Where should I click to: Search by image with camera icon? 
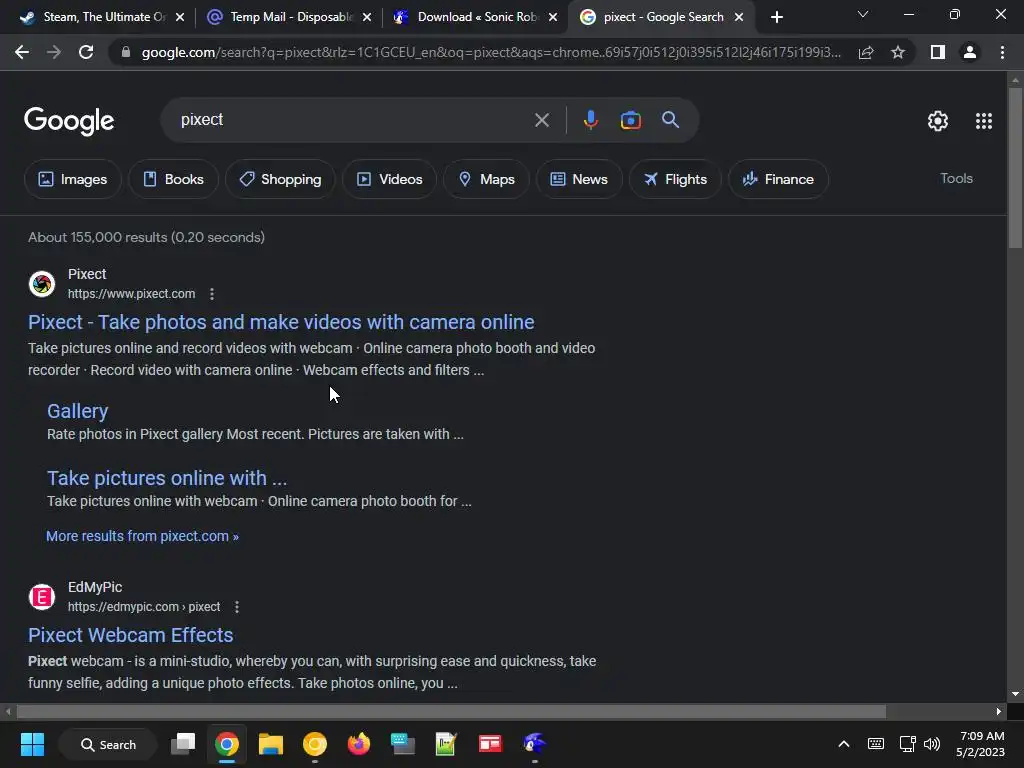coord(630,120)
